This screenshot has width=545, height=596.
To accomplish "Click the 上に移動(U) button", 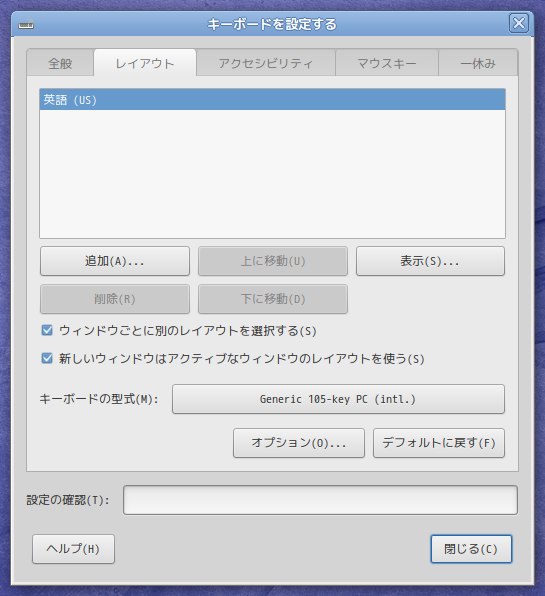I will (x=273, y=261).
